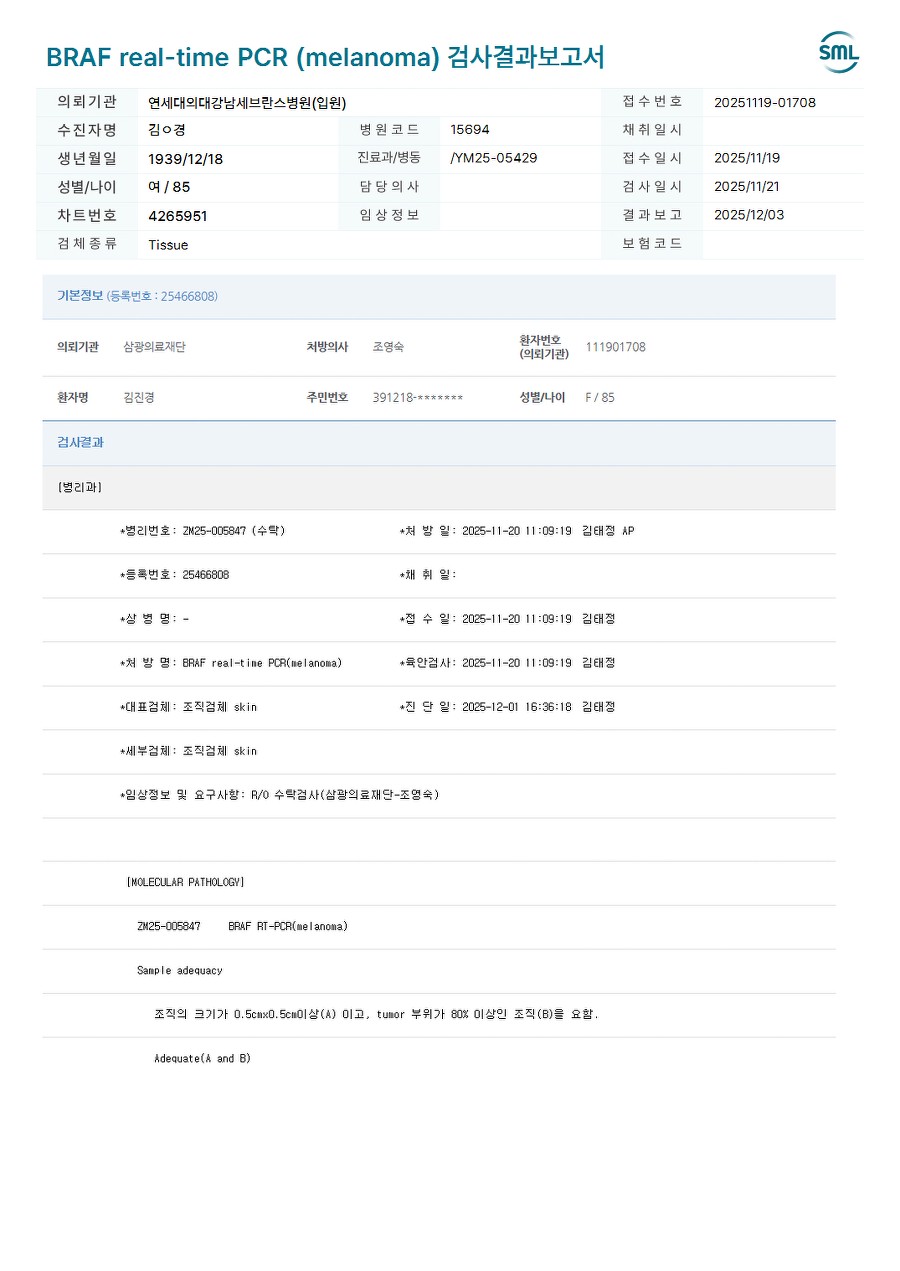This screenshot has height=1271, width=900.
Task: Select the '*접 수 일' timestamp line
Action: tap(507, 619)
